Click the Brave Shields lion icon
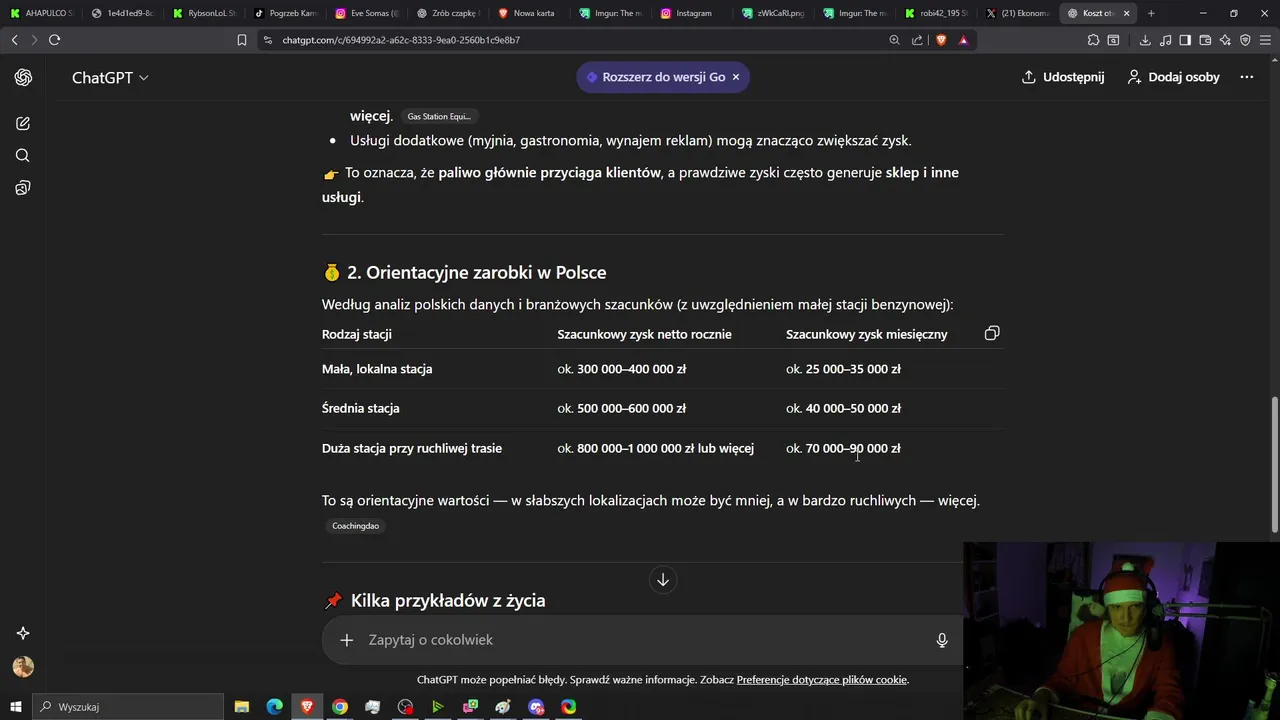 [941, 40]
